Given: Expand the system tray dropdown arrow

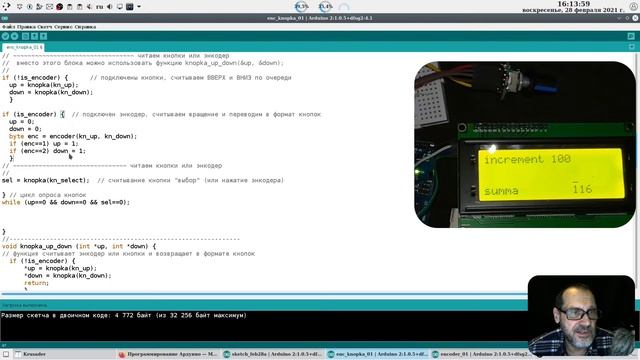Looking at the screenshot, I should (x=139, y=7).
